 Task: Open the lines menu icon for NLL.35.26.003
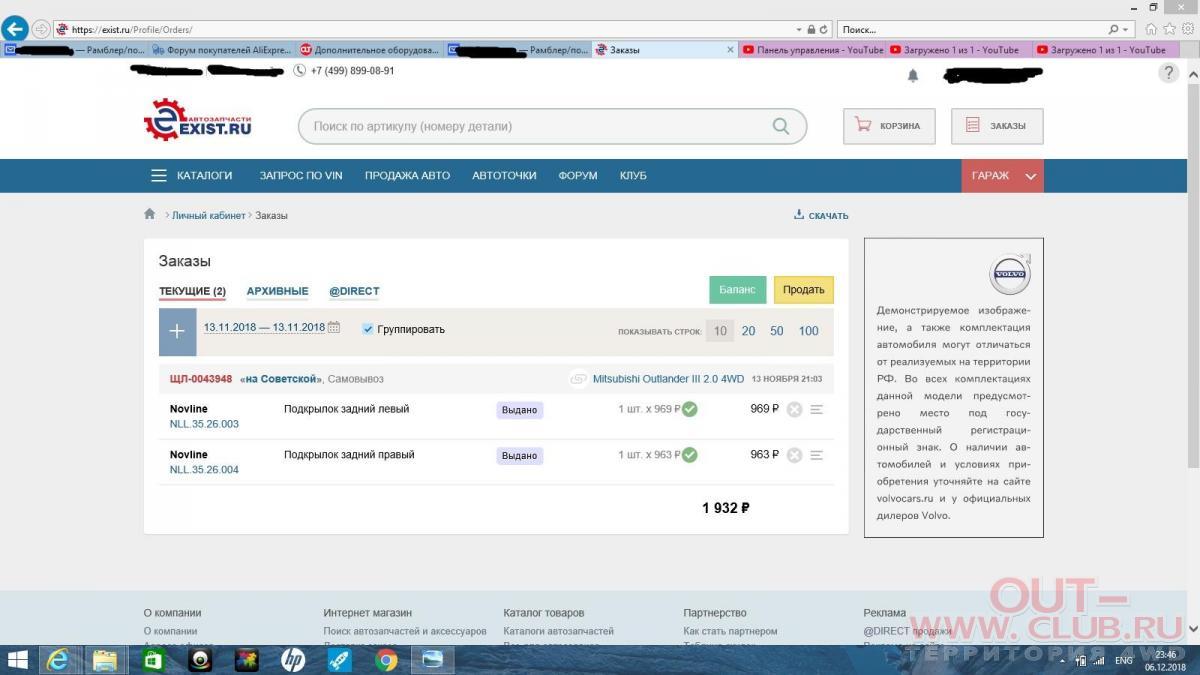pyautogui.click(x=816, y=409)
